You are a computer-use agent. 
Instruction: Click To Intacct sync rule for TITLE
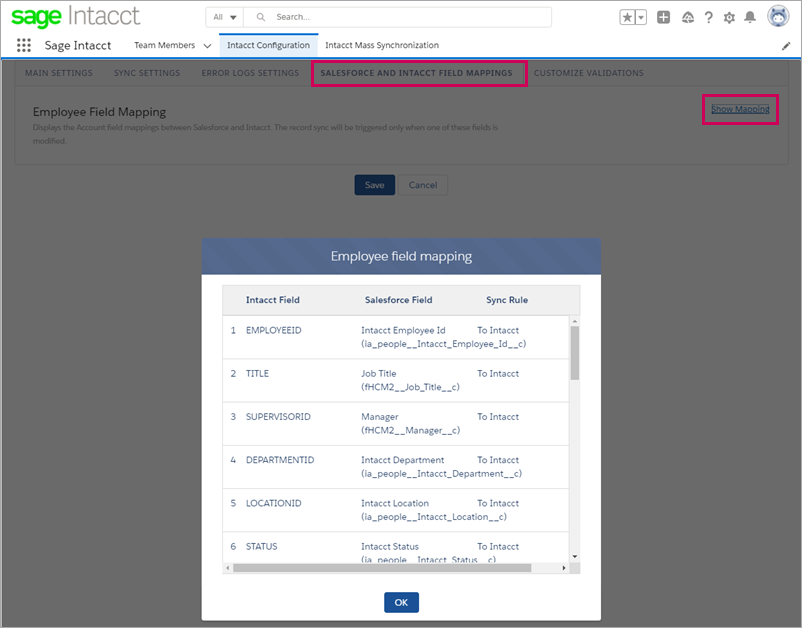(x=498, y=373)
